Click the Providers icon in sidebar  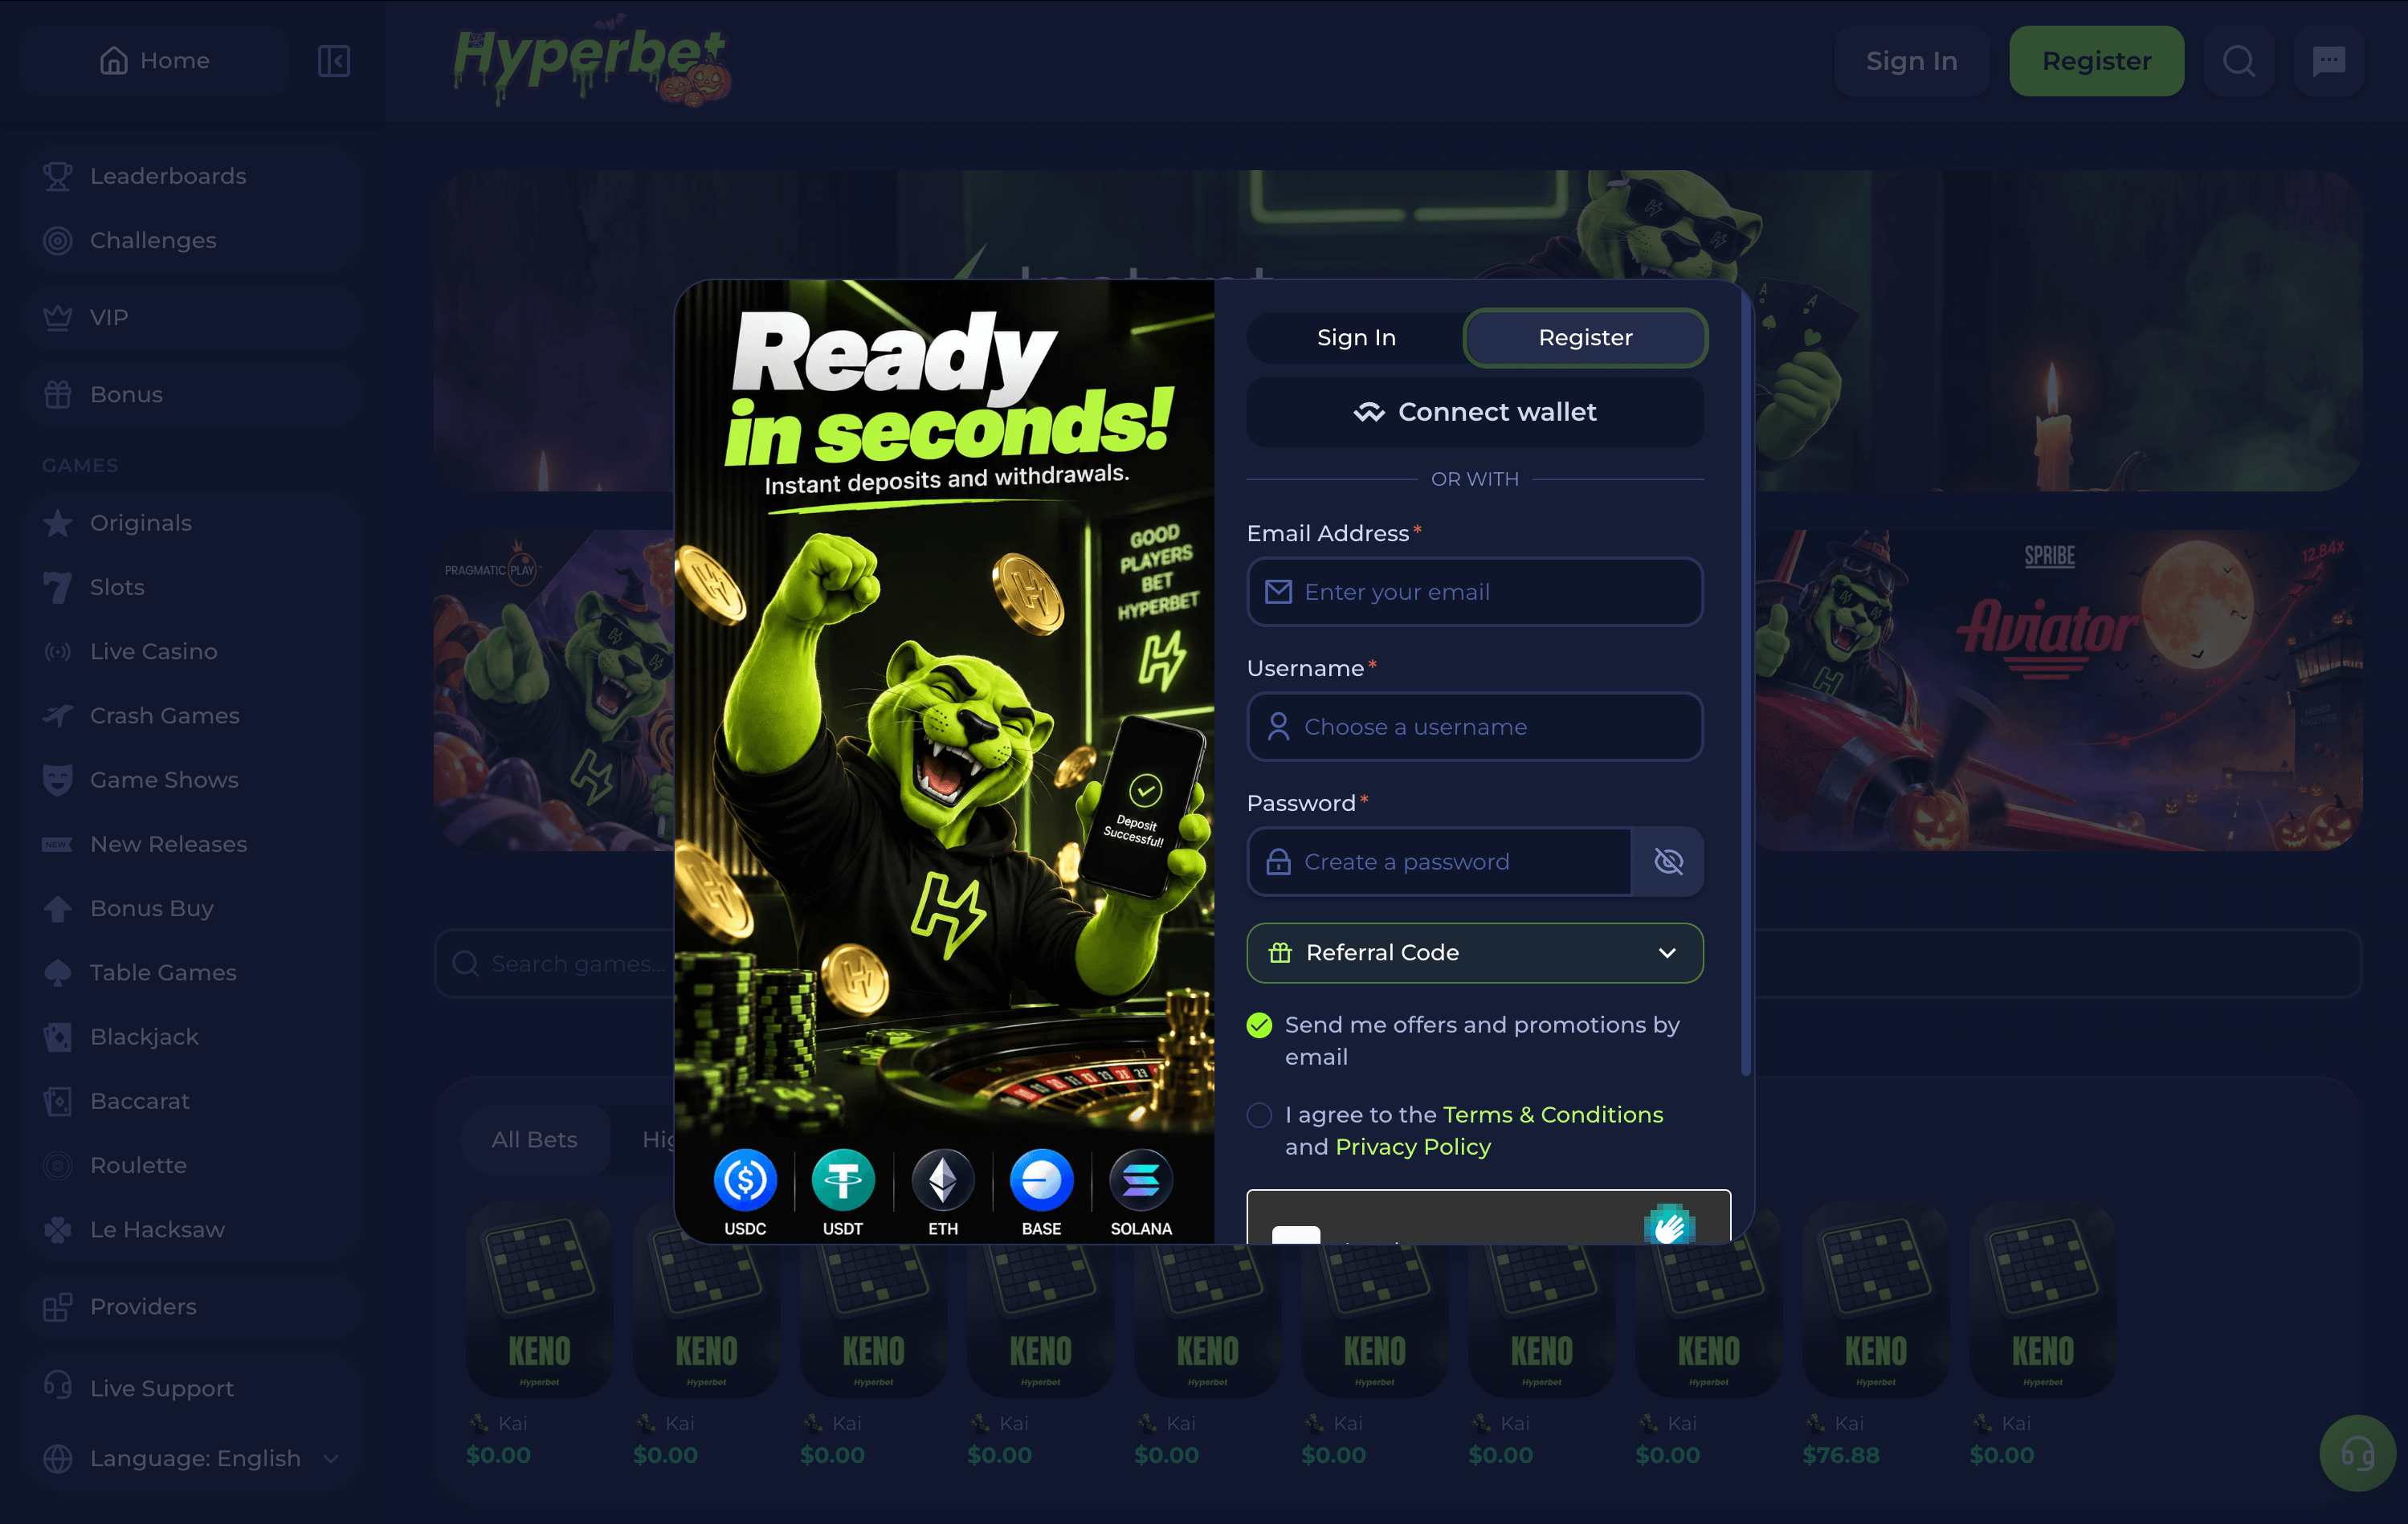pos(58,1306)
